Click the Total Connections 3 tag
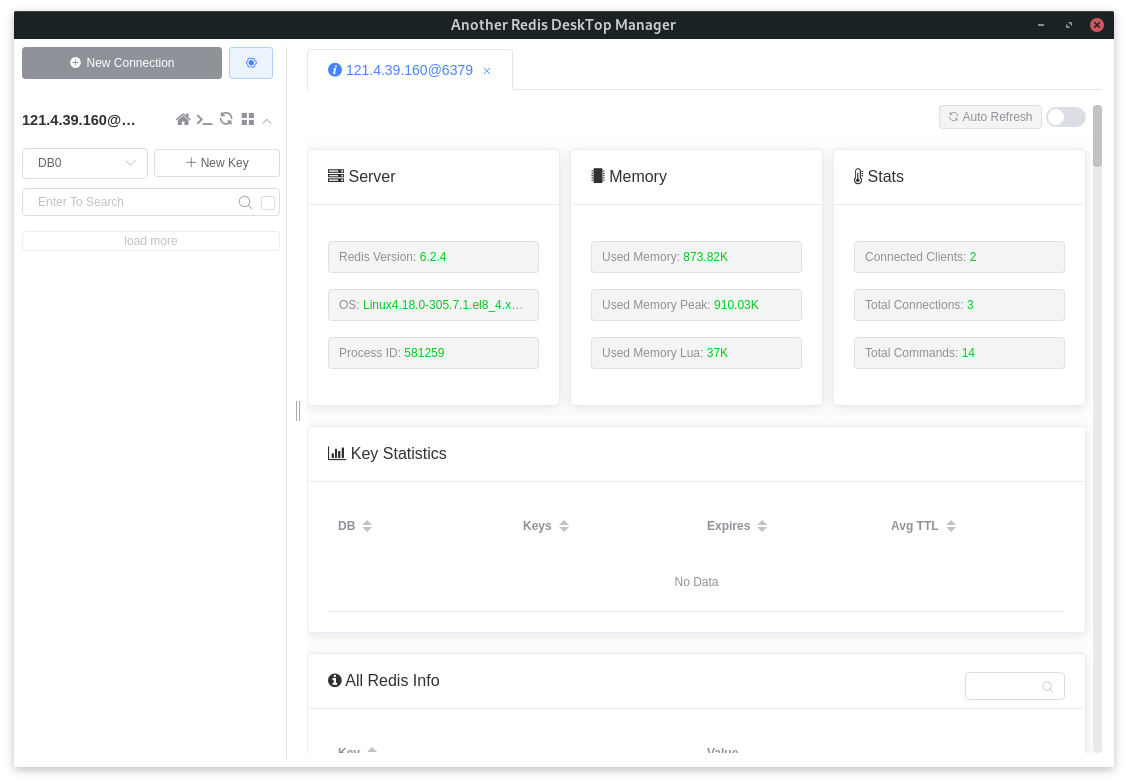Screen dimensions: 1128x784 [959, 305]
